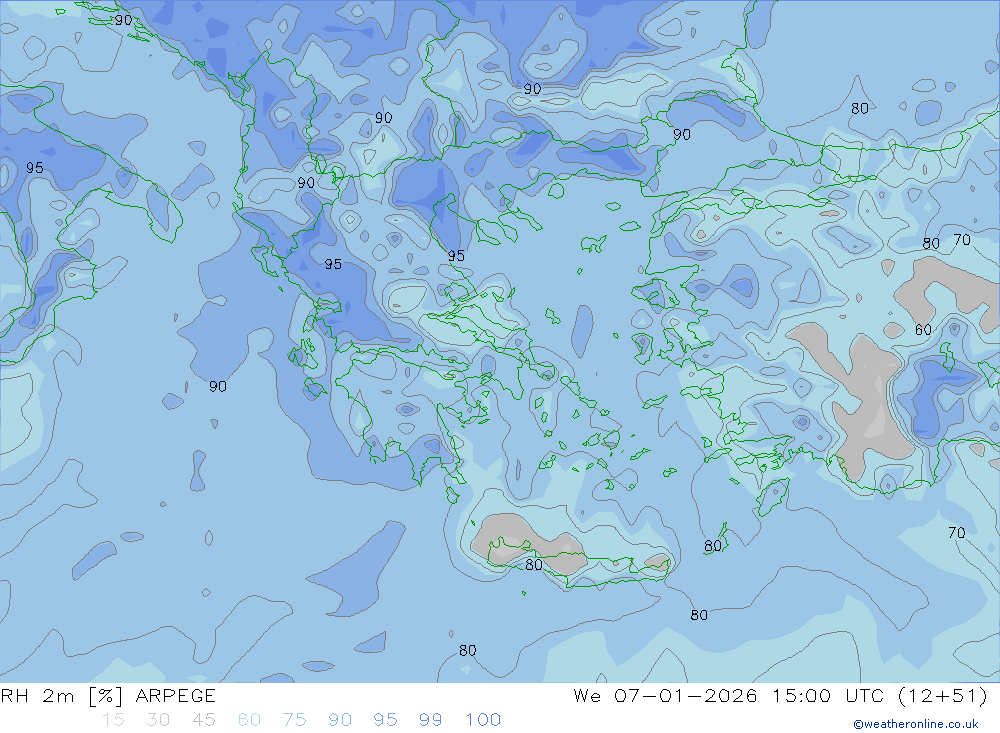Click the 'We 07-01-2026 15:00 UTC (12+51)' timestamp

click(780, 695)
